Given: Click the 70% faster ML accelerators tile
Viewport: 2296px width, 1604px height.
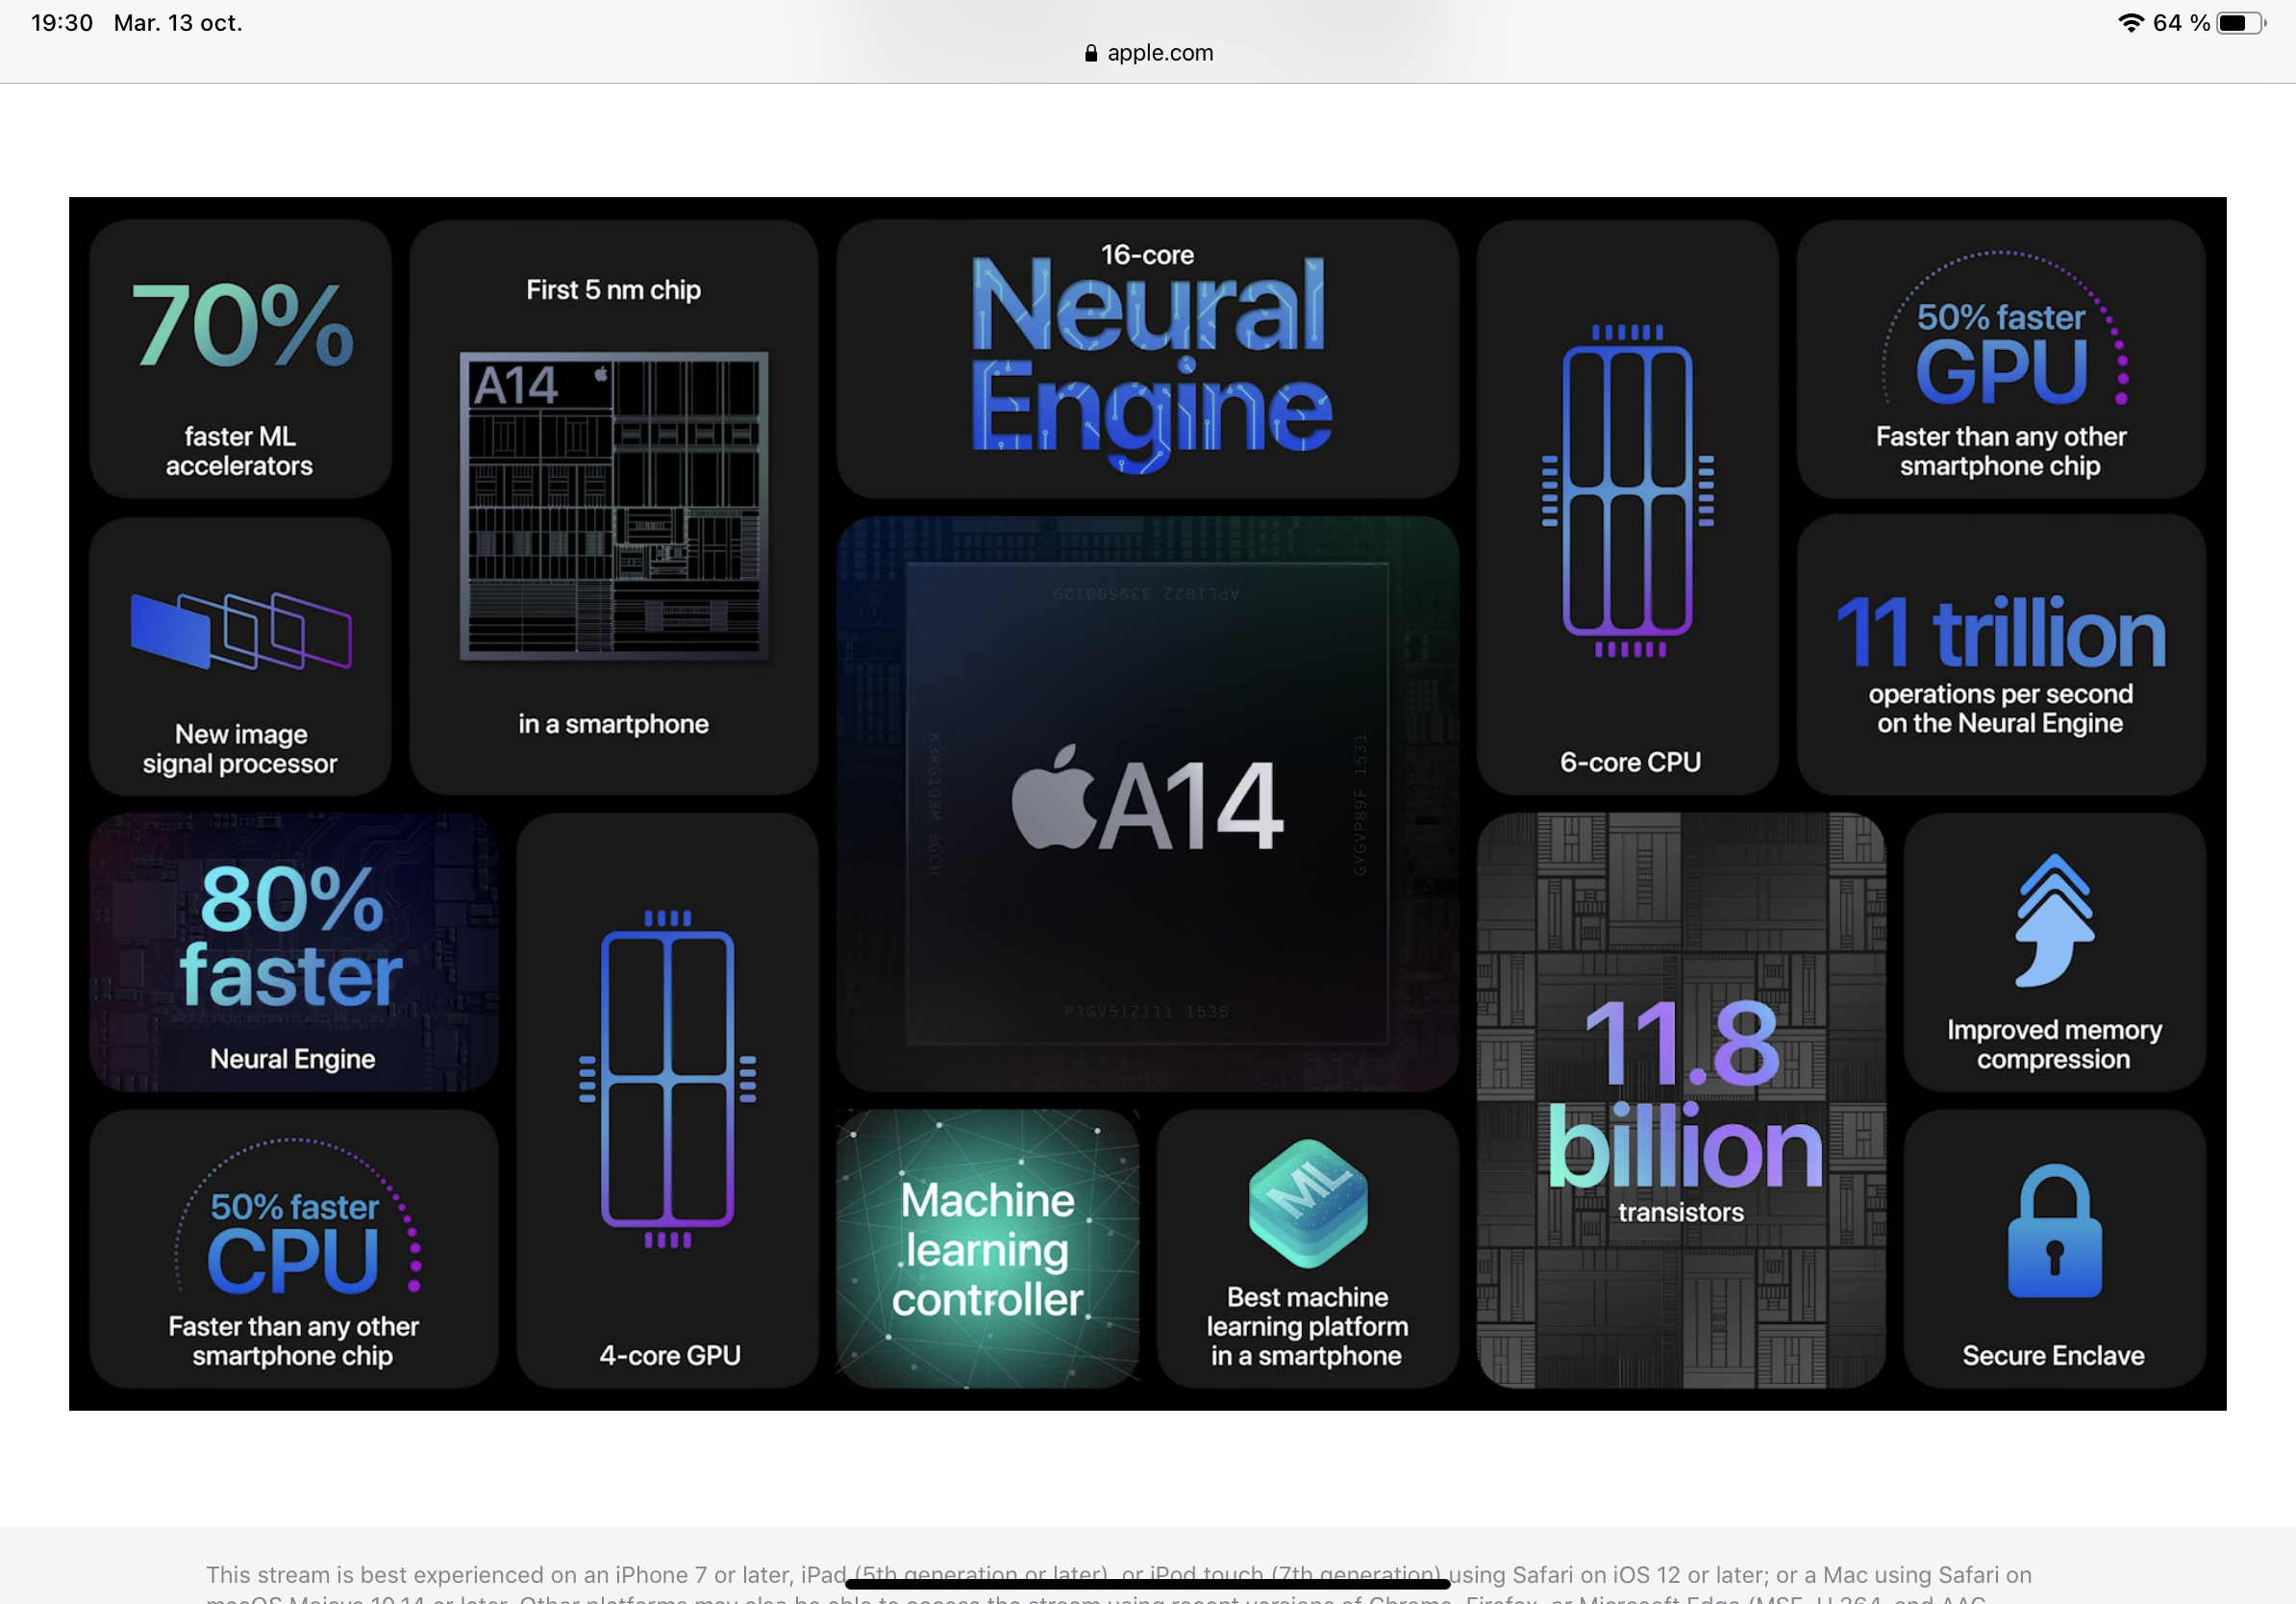Looking at the screenshot, I should (x=240, y=360).
